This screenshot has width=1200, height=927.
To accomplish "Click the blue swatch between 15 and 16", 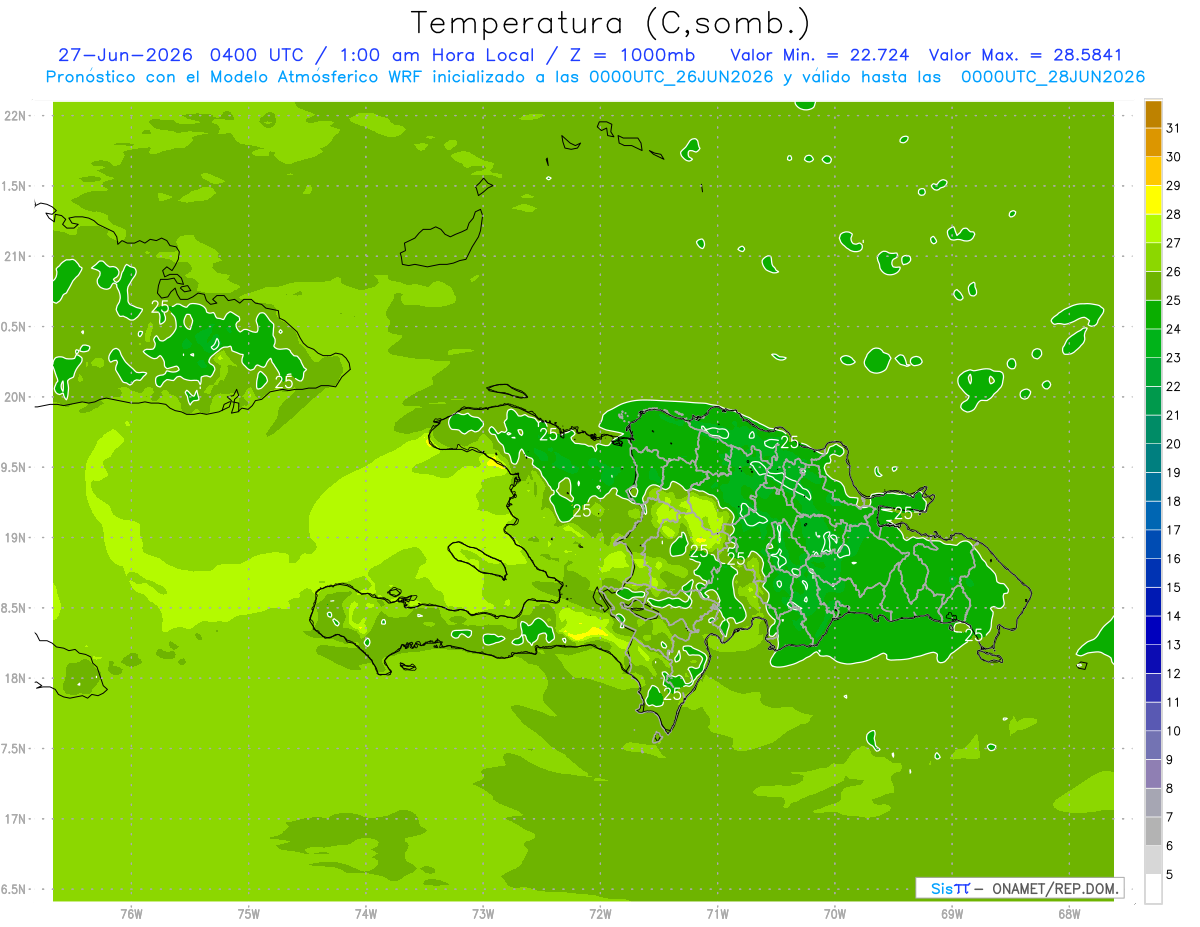I will pos(1153,574).
